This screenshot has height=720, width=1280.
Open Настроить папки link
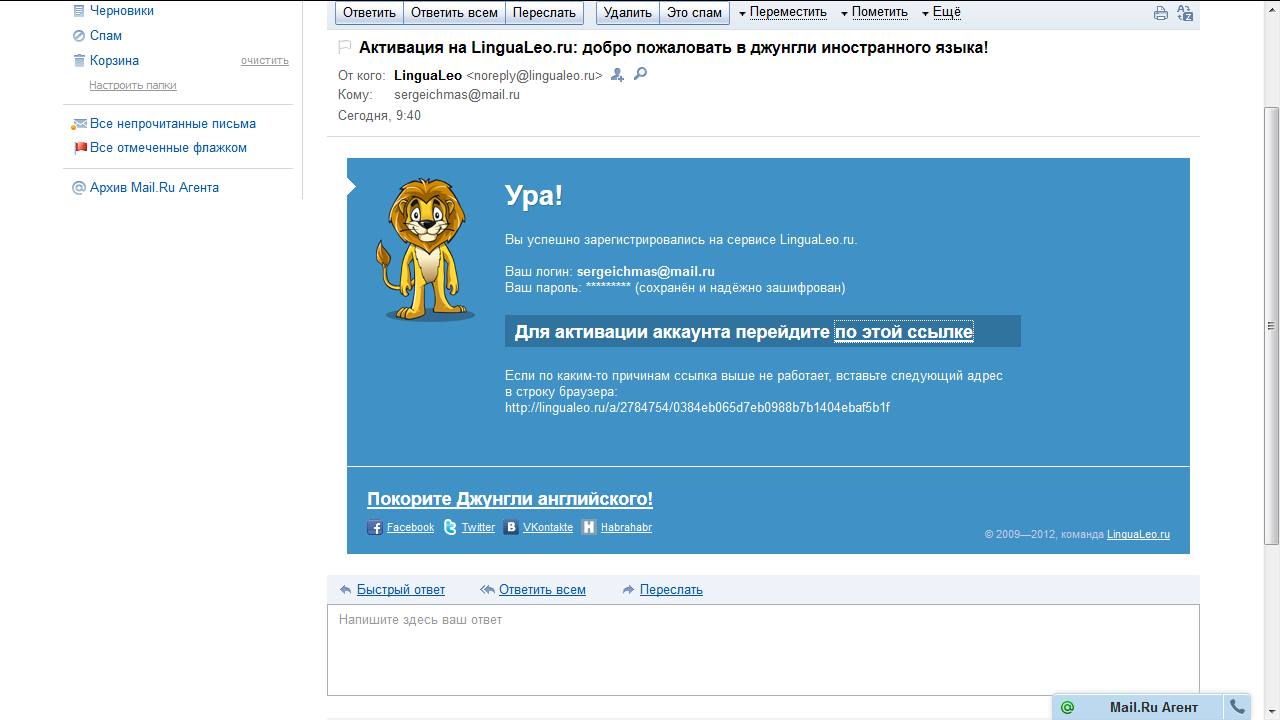pos(133,85)
